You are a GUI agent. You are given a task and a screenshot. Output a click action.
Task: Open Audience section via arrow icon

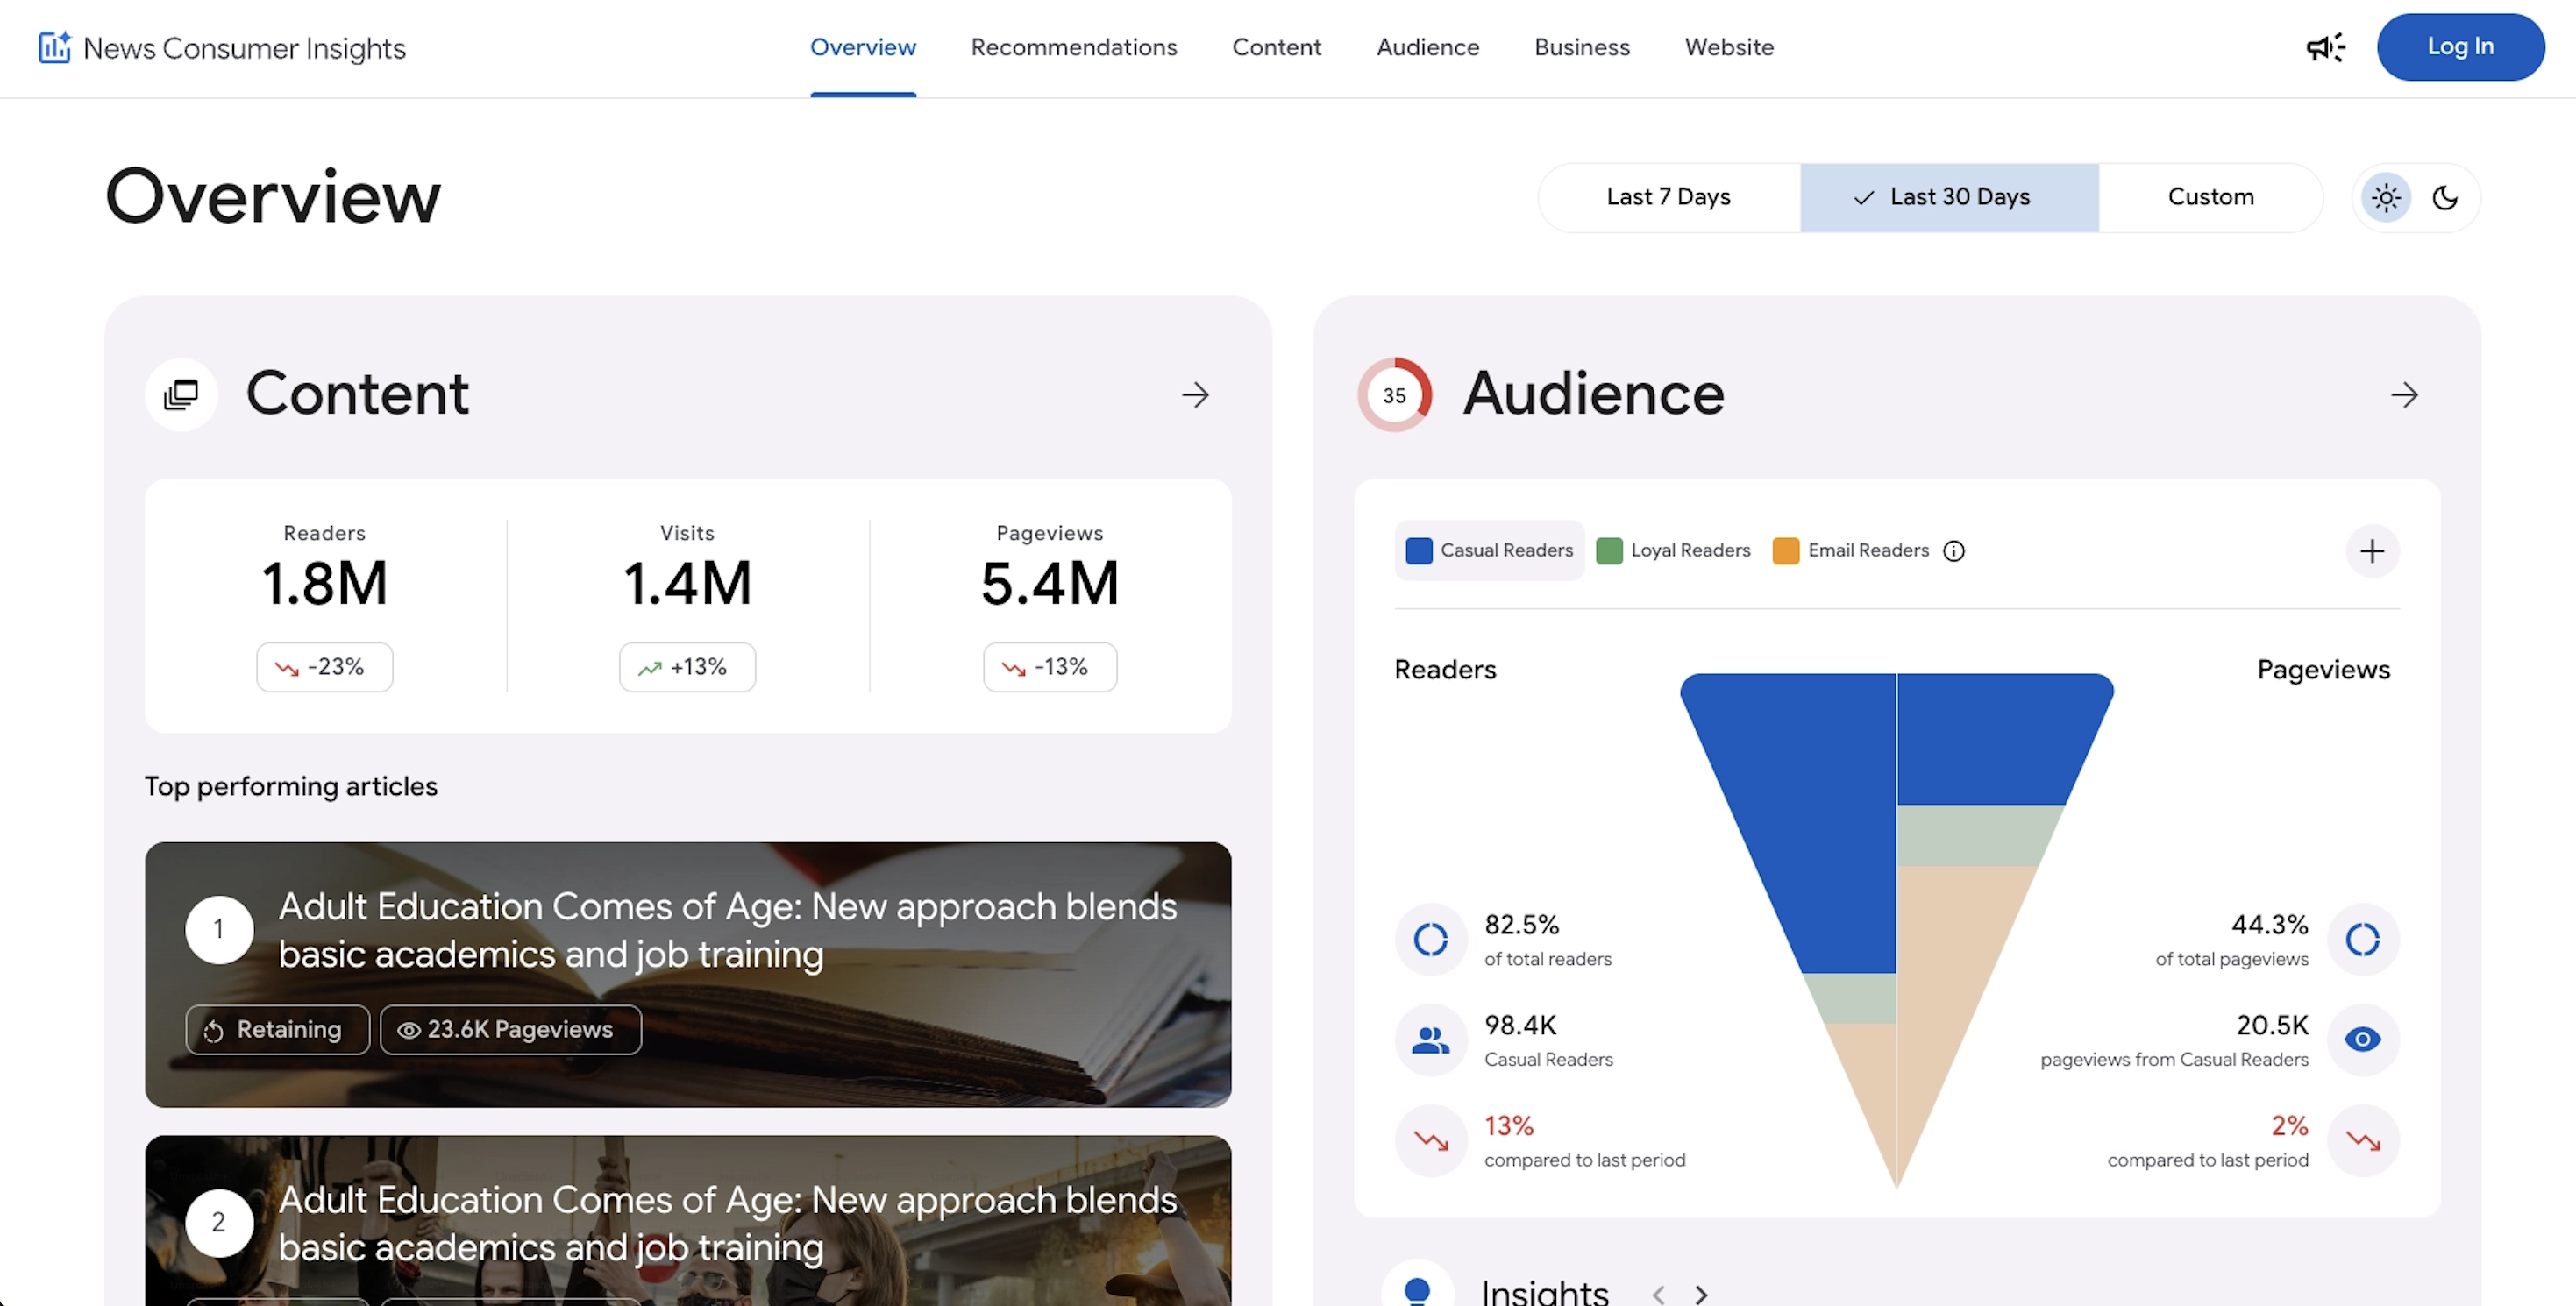pos(2404,395)
